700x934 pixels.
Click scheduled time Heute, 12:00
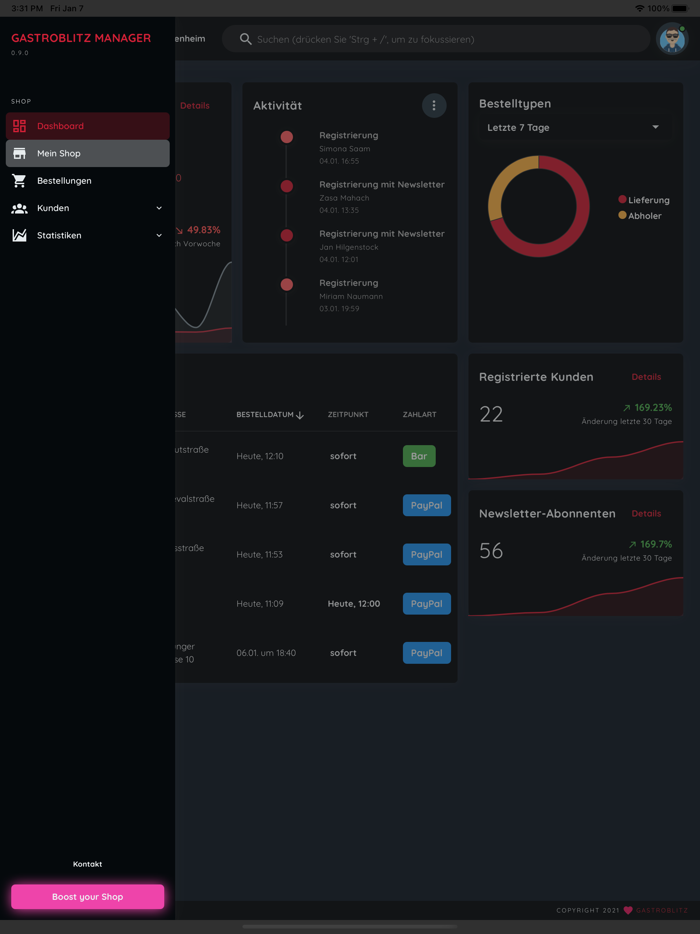[x=354, y=603]
